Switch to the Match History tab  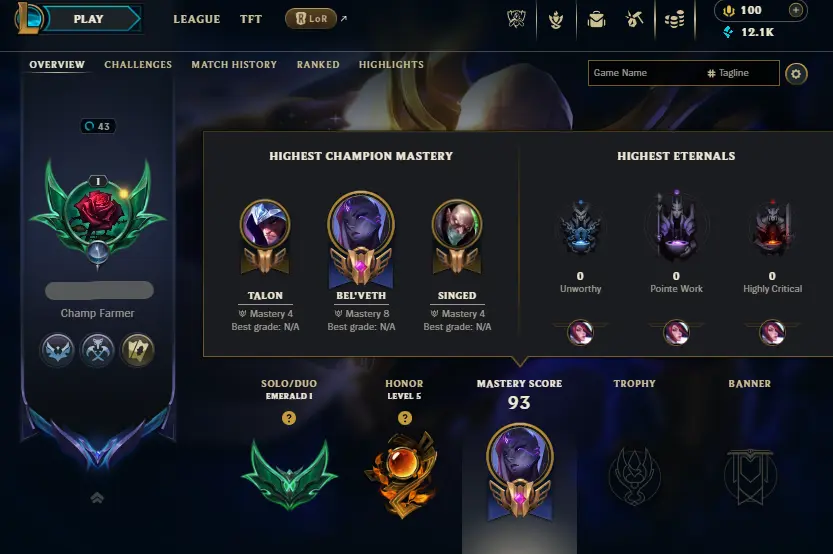tap(234, 65)
